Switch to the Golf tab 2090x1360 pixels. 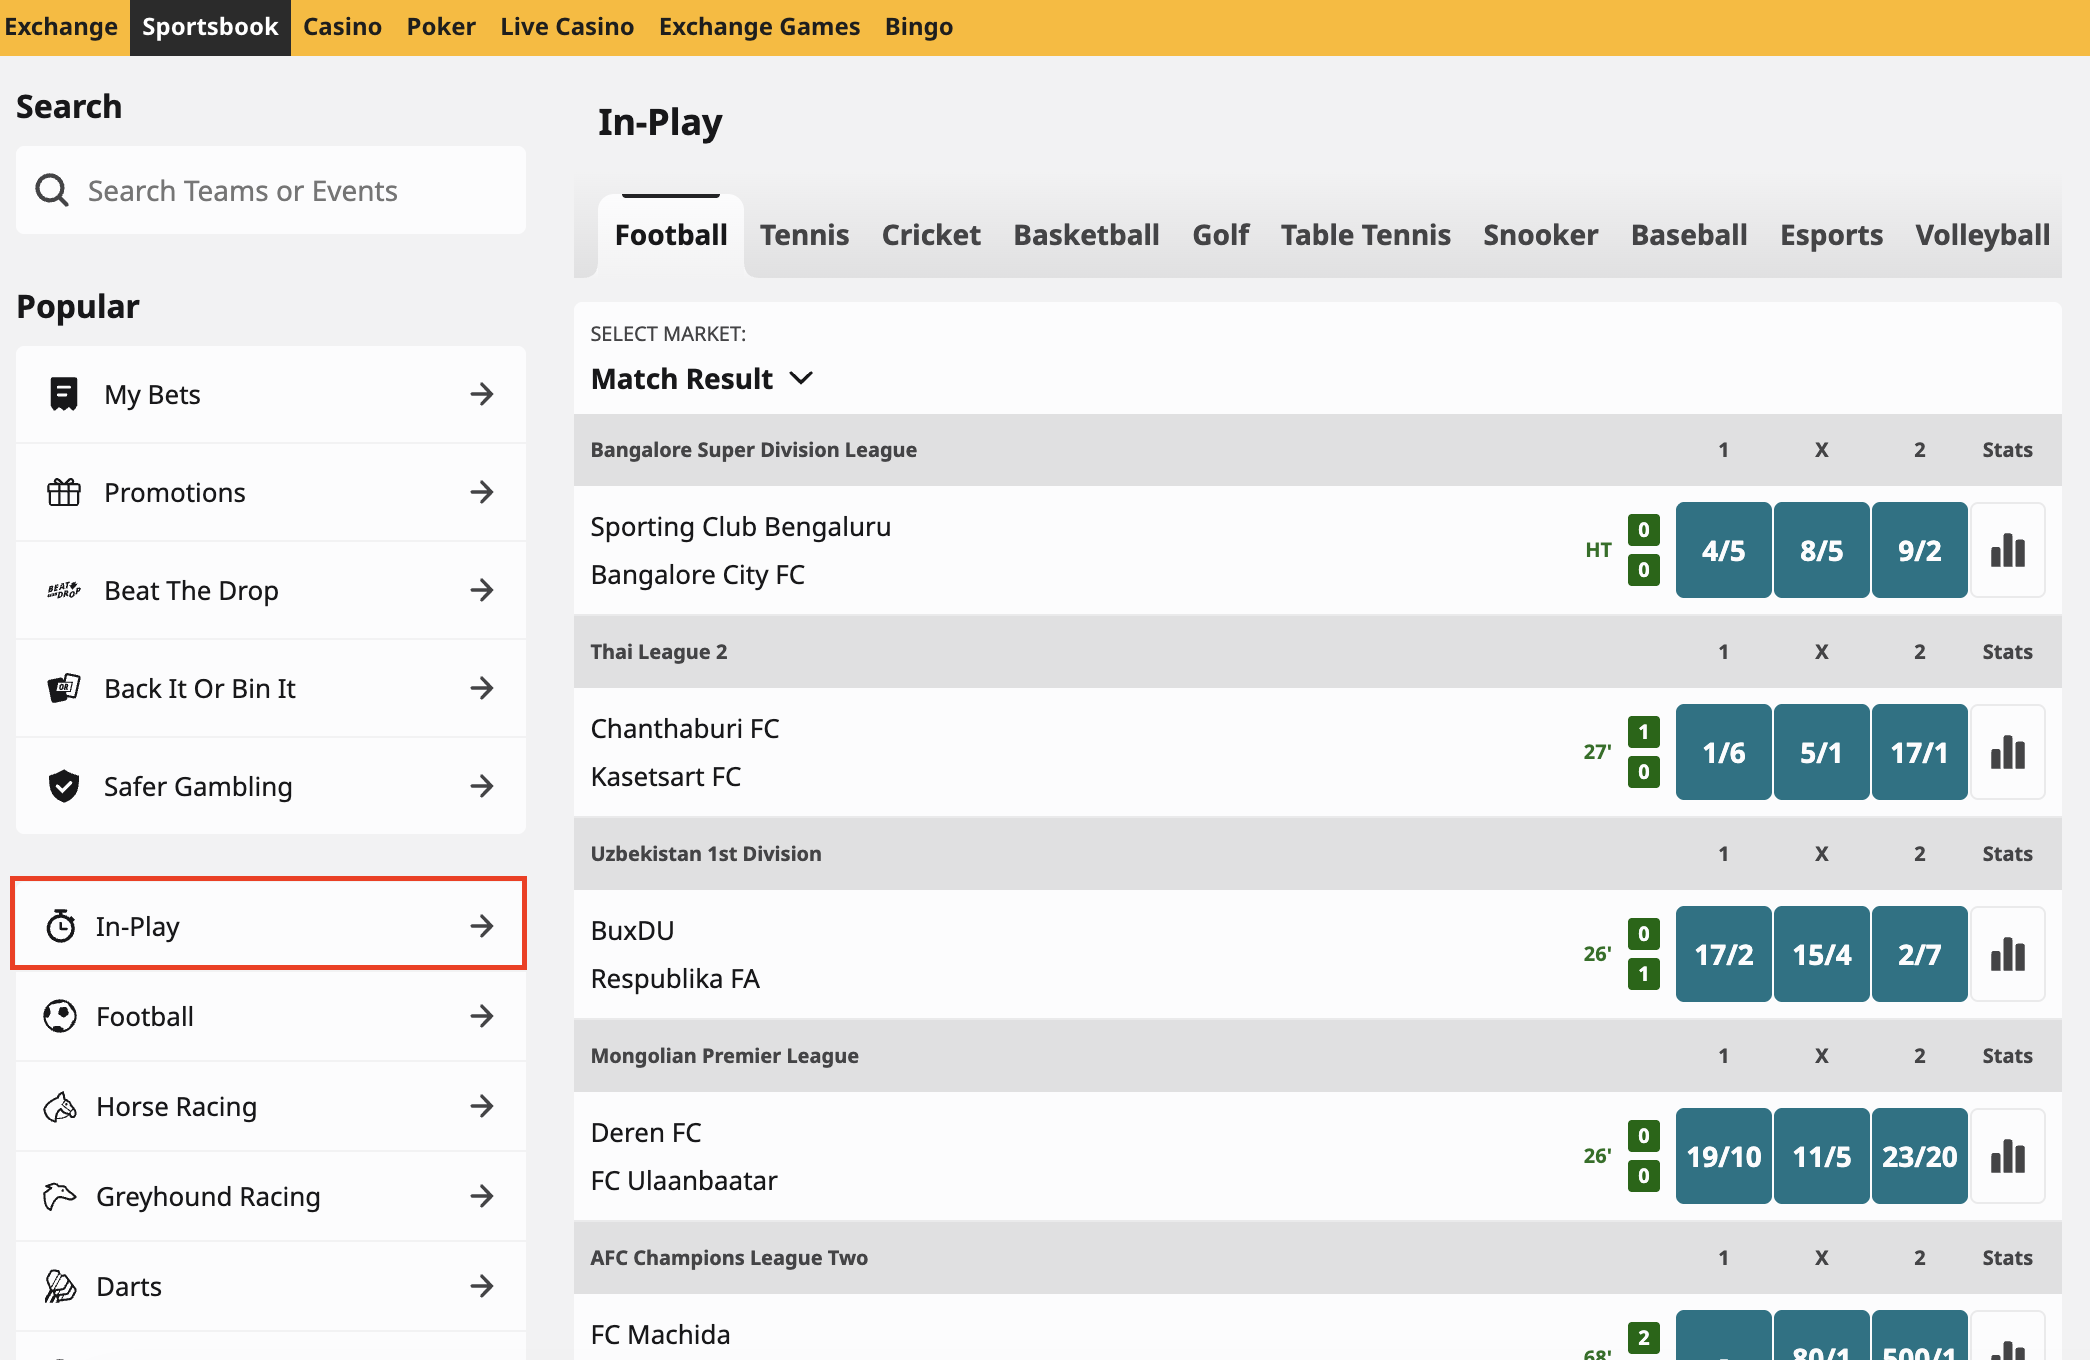tap(1220, 235)
